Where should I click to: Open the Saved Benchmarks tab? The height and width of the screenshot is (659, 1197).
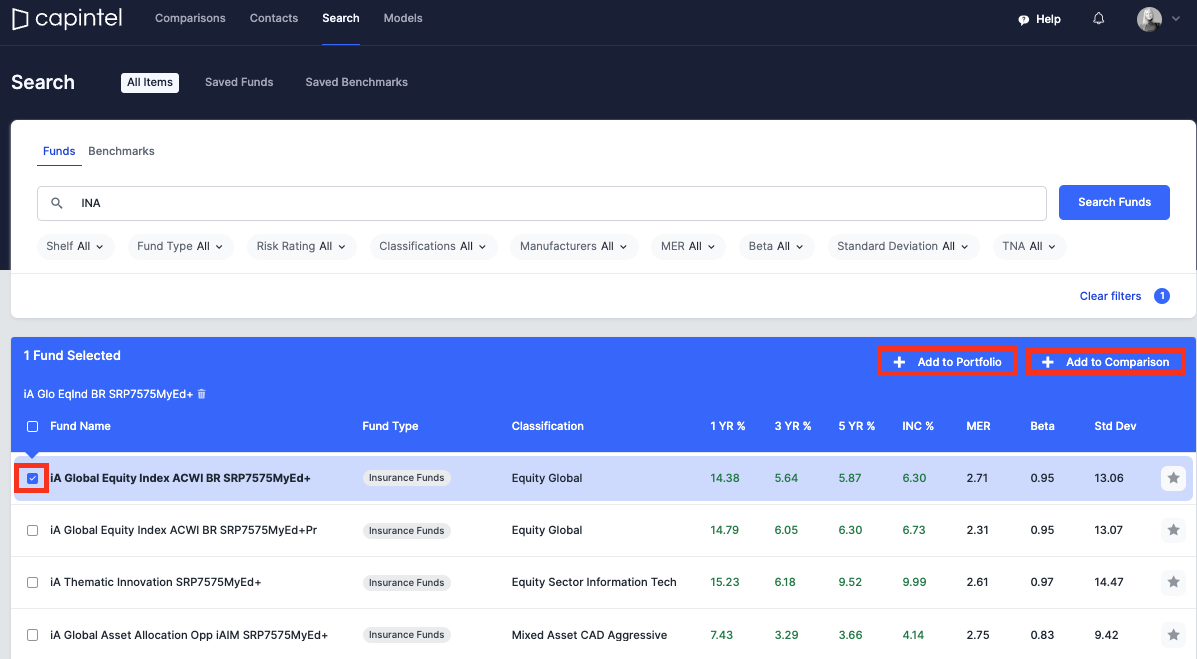[357, 82]
